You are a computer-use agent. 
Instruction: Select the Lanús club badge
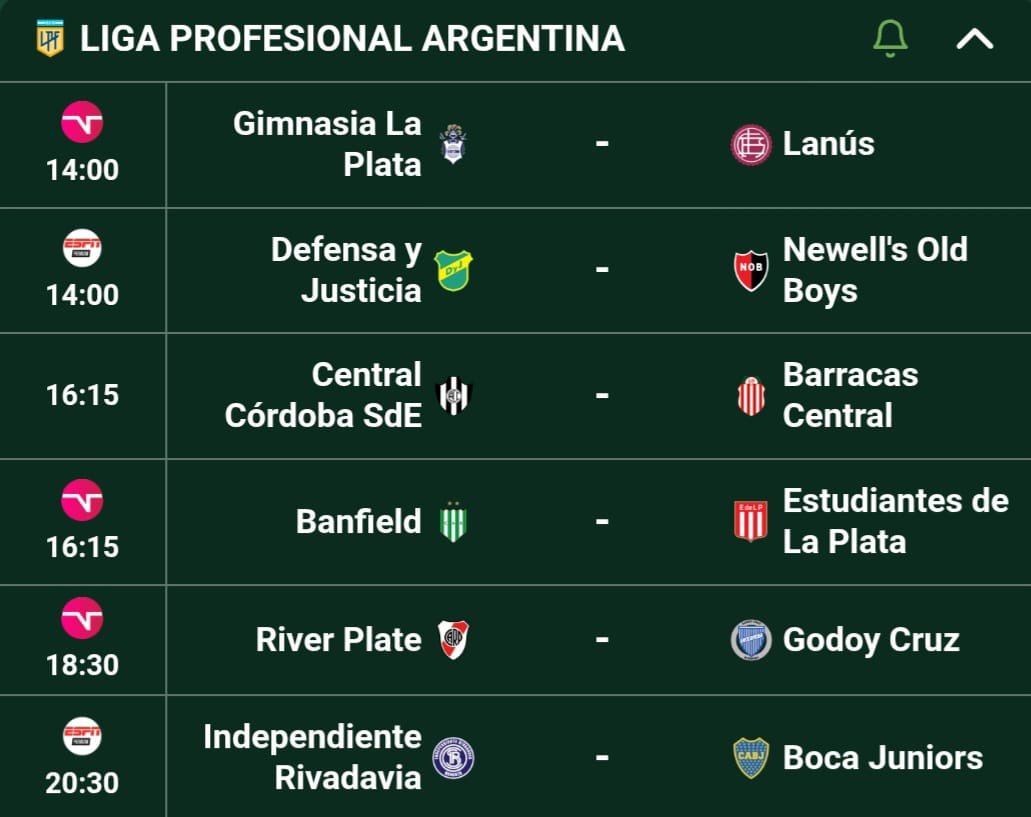(x=750, y=144)
